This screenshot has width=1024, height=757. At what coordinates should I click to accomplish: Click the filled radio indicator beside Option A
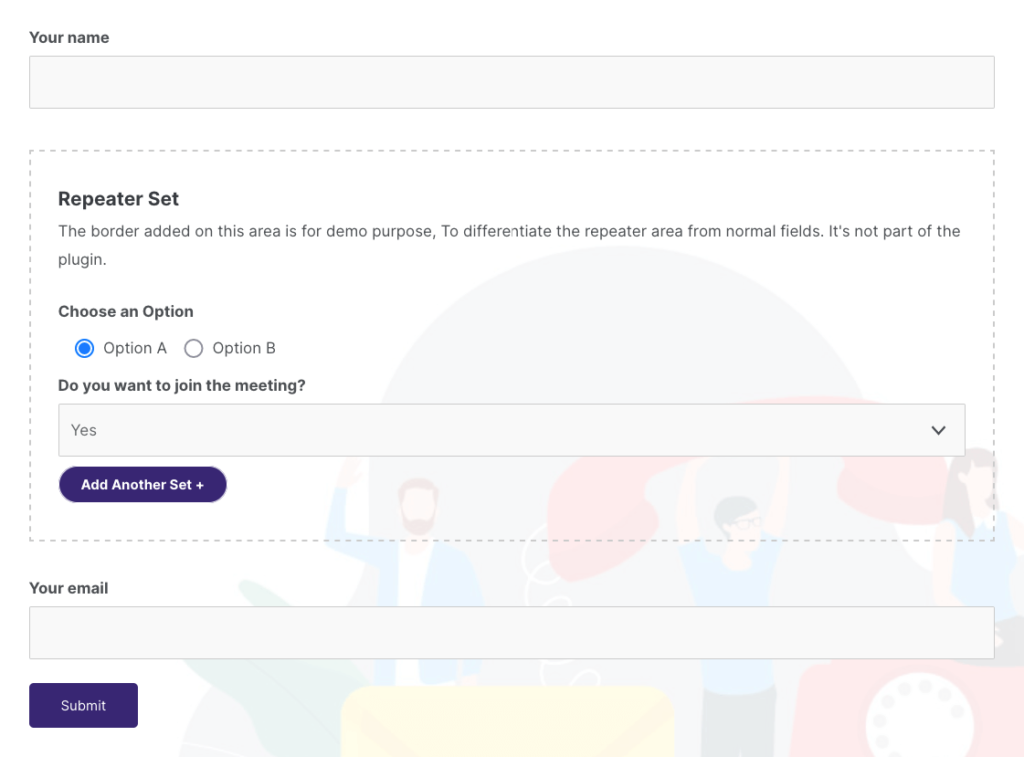point(85,348)
